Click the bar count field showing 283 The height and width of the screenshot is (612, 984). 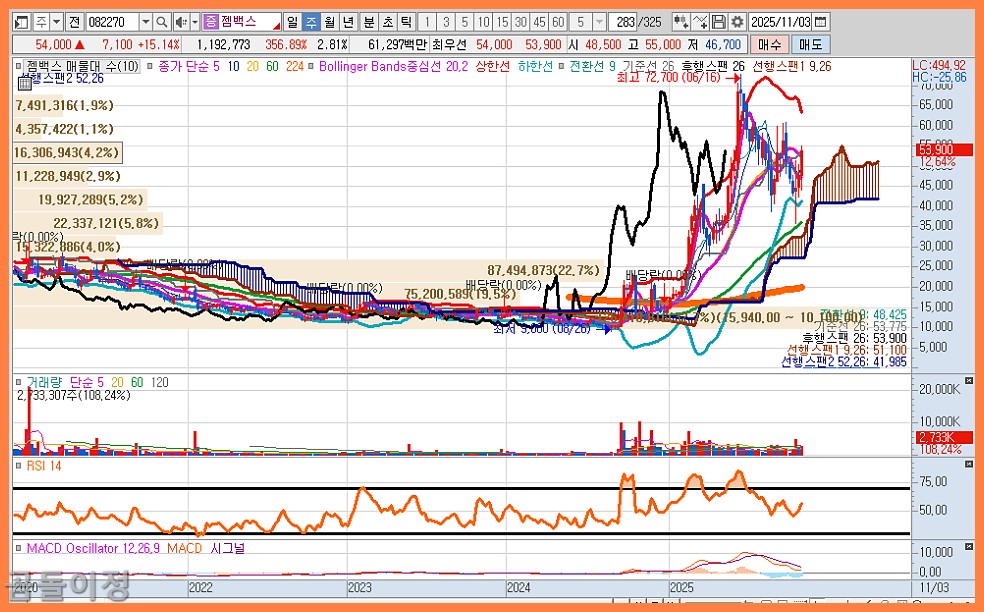[625, 22]
